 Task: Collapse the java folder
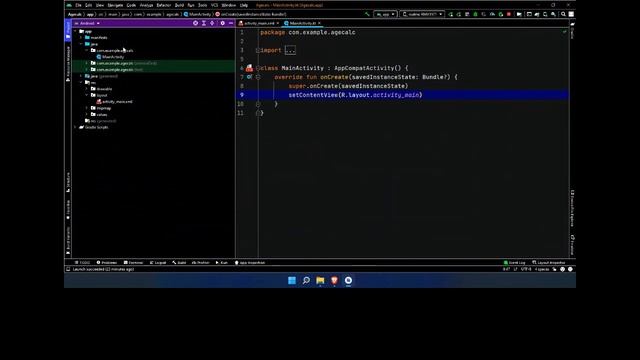click(x=81, y=44)
